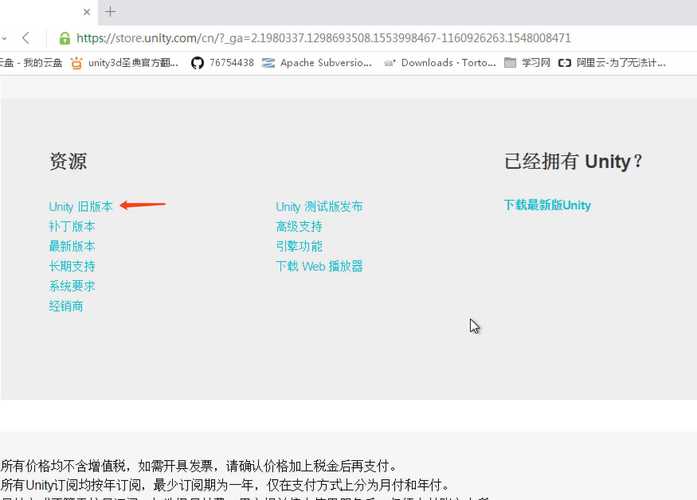Open a new browser tab
697x500 pixels.
pos(110,12)
